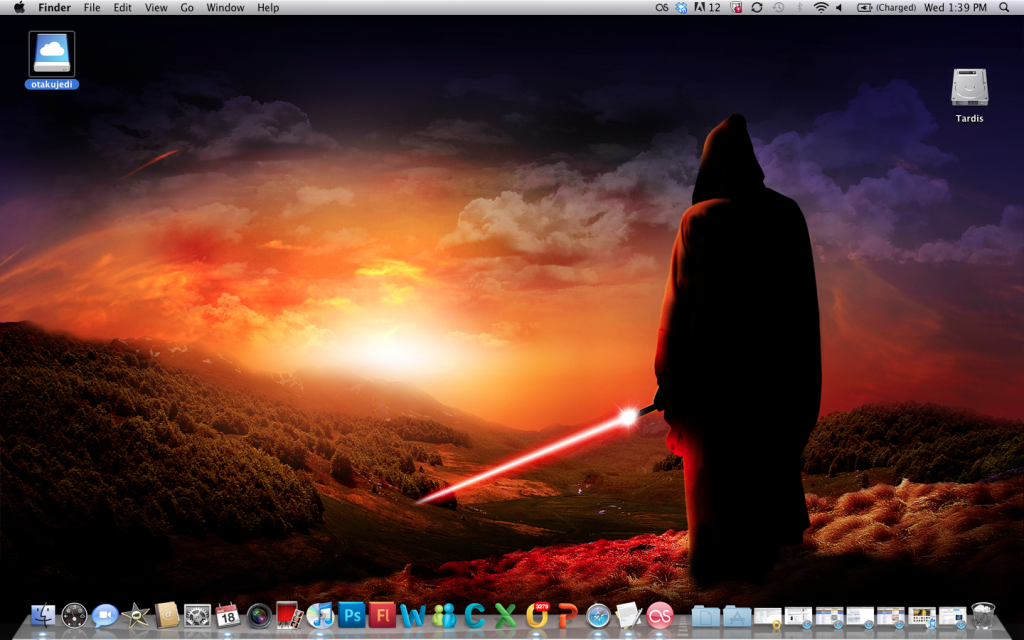
Task: Open the Help menu
Action: click(x=268, y=7)
